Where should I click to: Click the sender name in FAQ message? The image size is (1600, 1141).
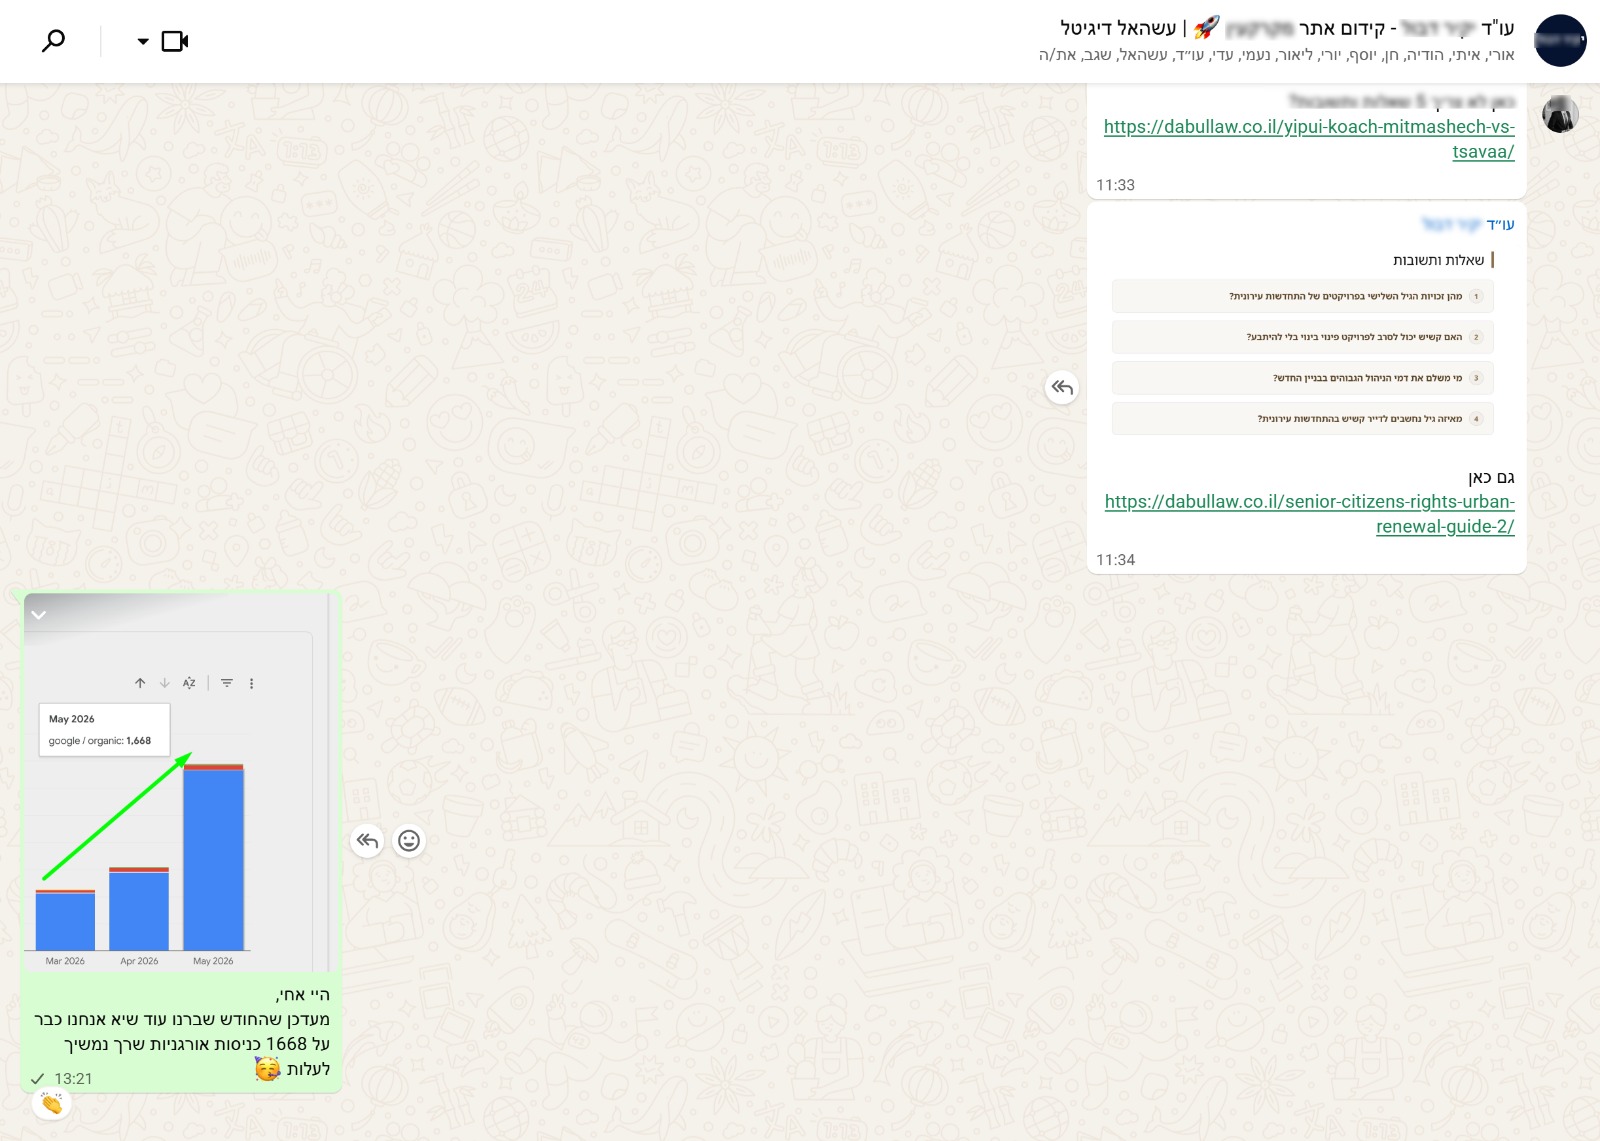point(1468,224)
